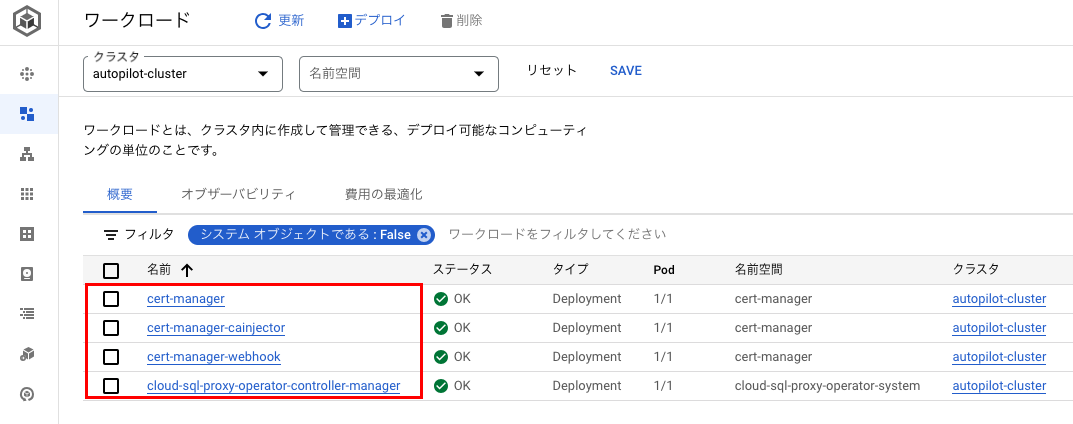This screenshot has height=424, width=1073.
Task: Click the クラスタ column header
Action: tap(976, 269)
